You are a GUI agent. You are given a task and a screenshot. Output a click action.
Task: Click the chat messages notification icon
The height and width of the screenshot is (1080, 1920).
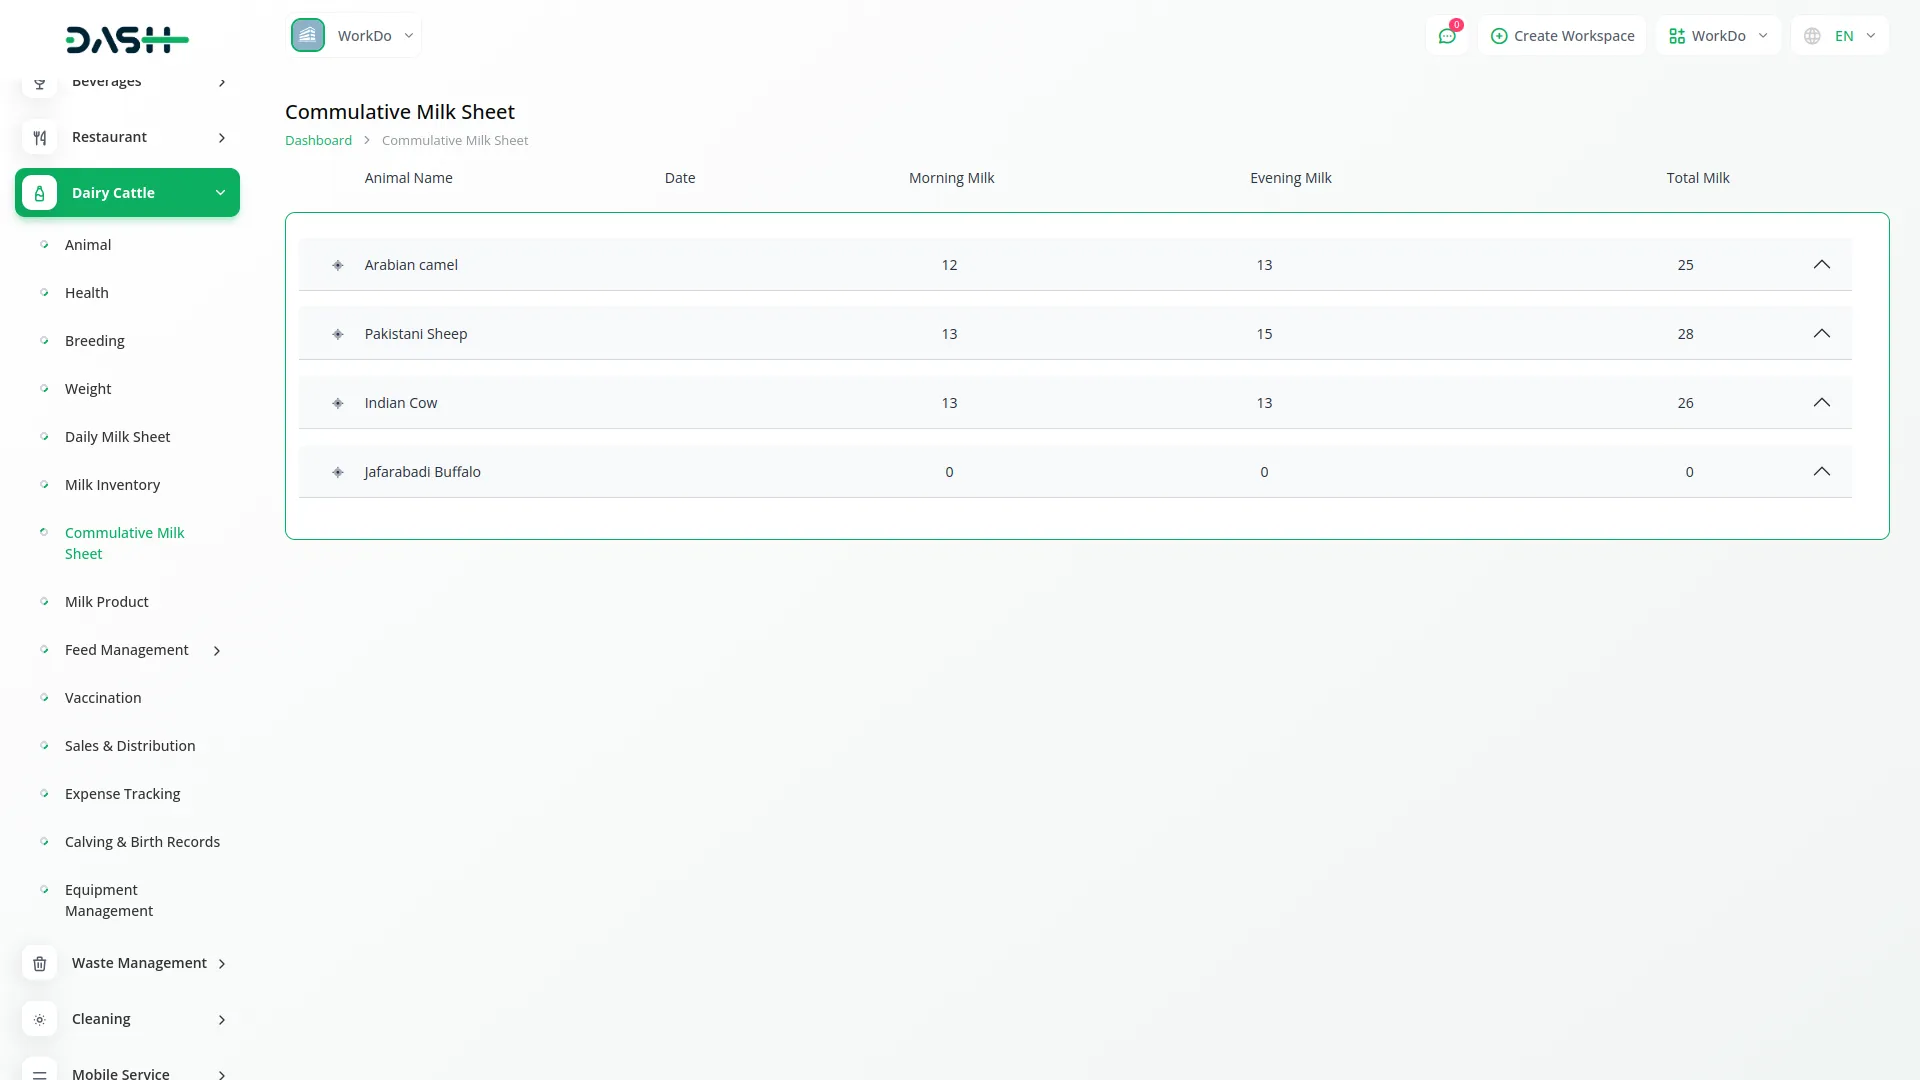(1447, 36)
